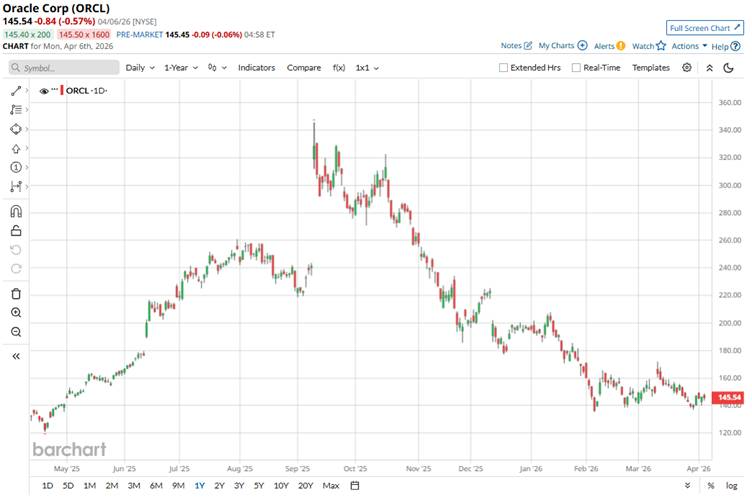Delete drawings with the trash icon
This screenshot has height=500, width=752.
pyautogui.click(x=16, y=293)
